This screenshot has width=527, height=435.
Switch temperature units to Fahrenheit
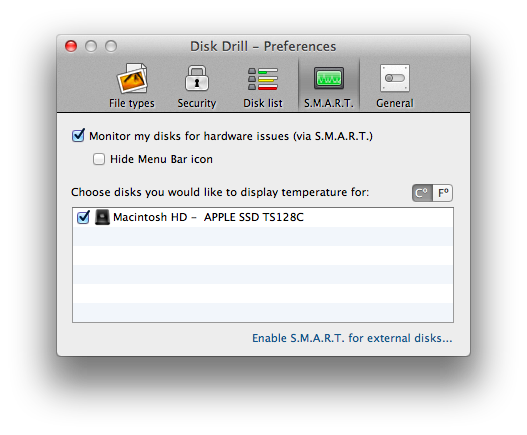coord(443,193)
